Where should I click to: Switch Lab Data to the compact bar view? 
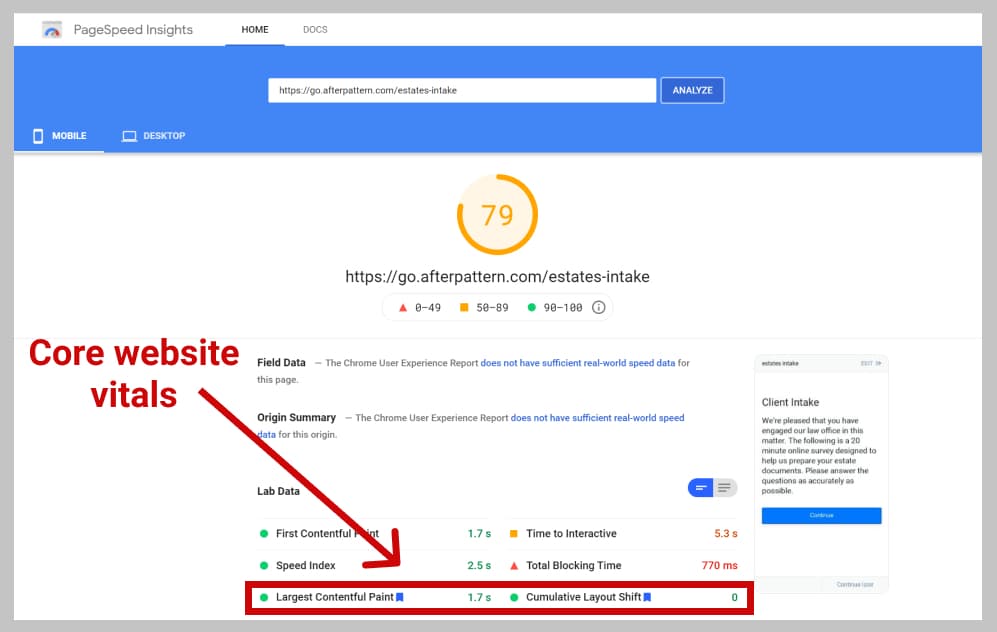[701, 488]
